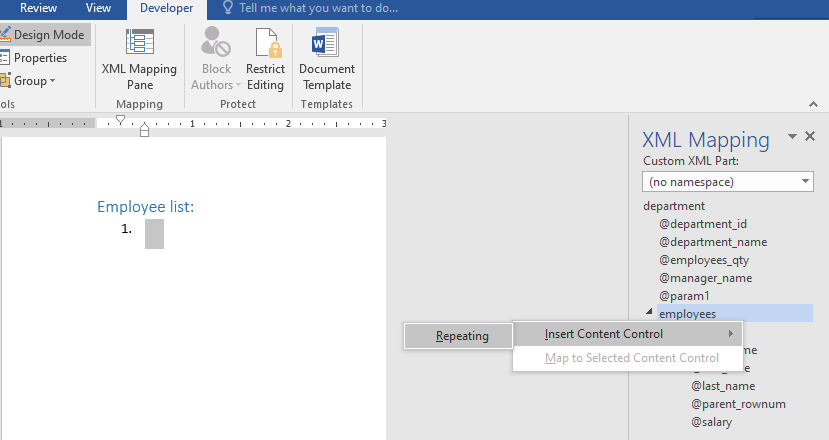Screen dimensions: 829x440
Task: Switch to the View tab
Action: pyautogui.click(x=98, y=8)
